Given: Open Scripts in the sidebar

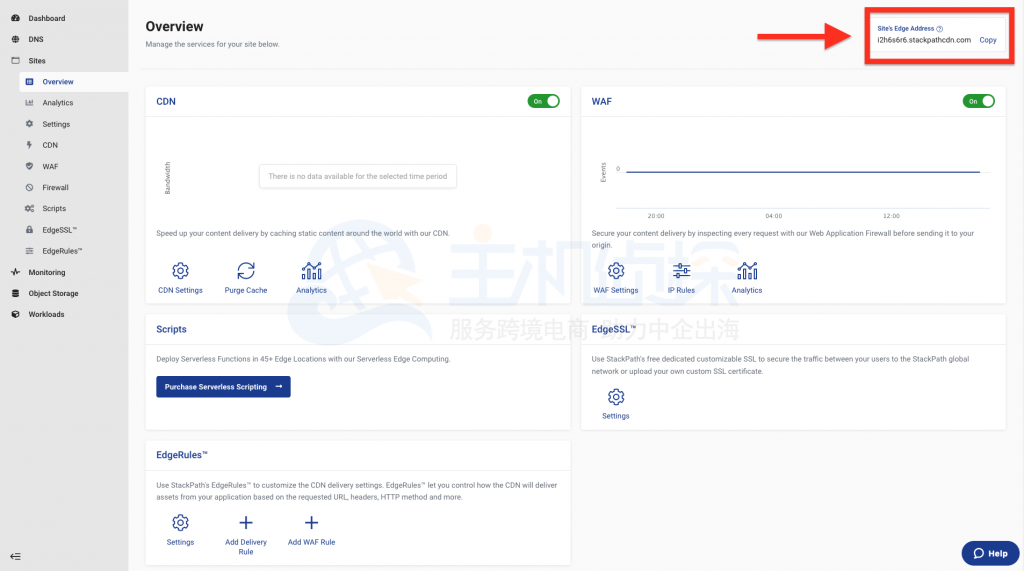Looking at the screenshot, I should point(54,208).
